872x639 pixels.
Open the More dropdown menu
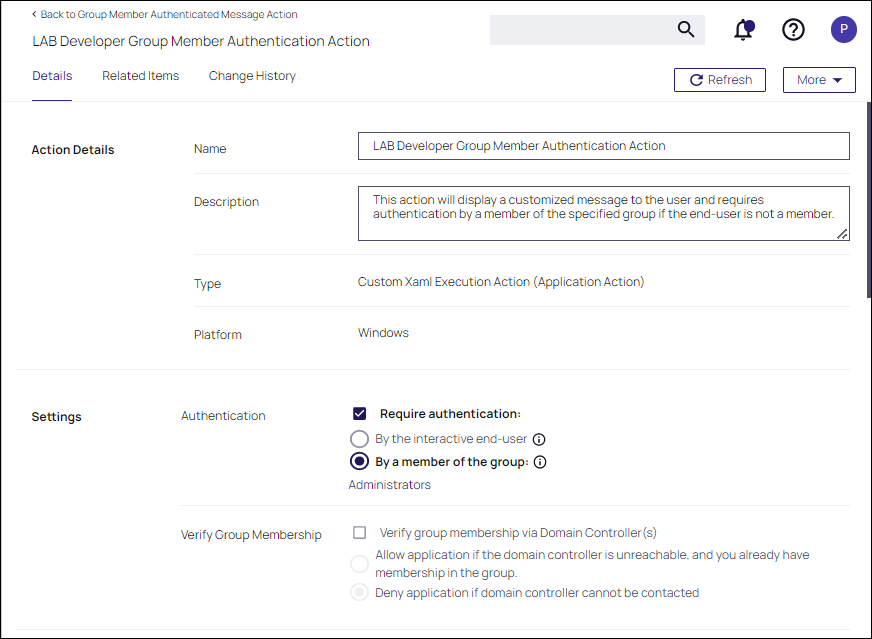click(819, 80)
